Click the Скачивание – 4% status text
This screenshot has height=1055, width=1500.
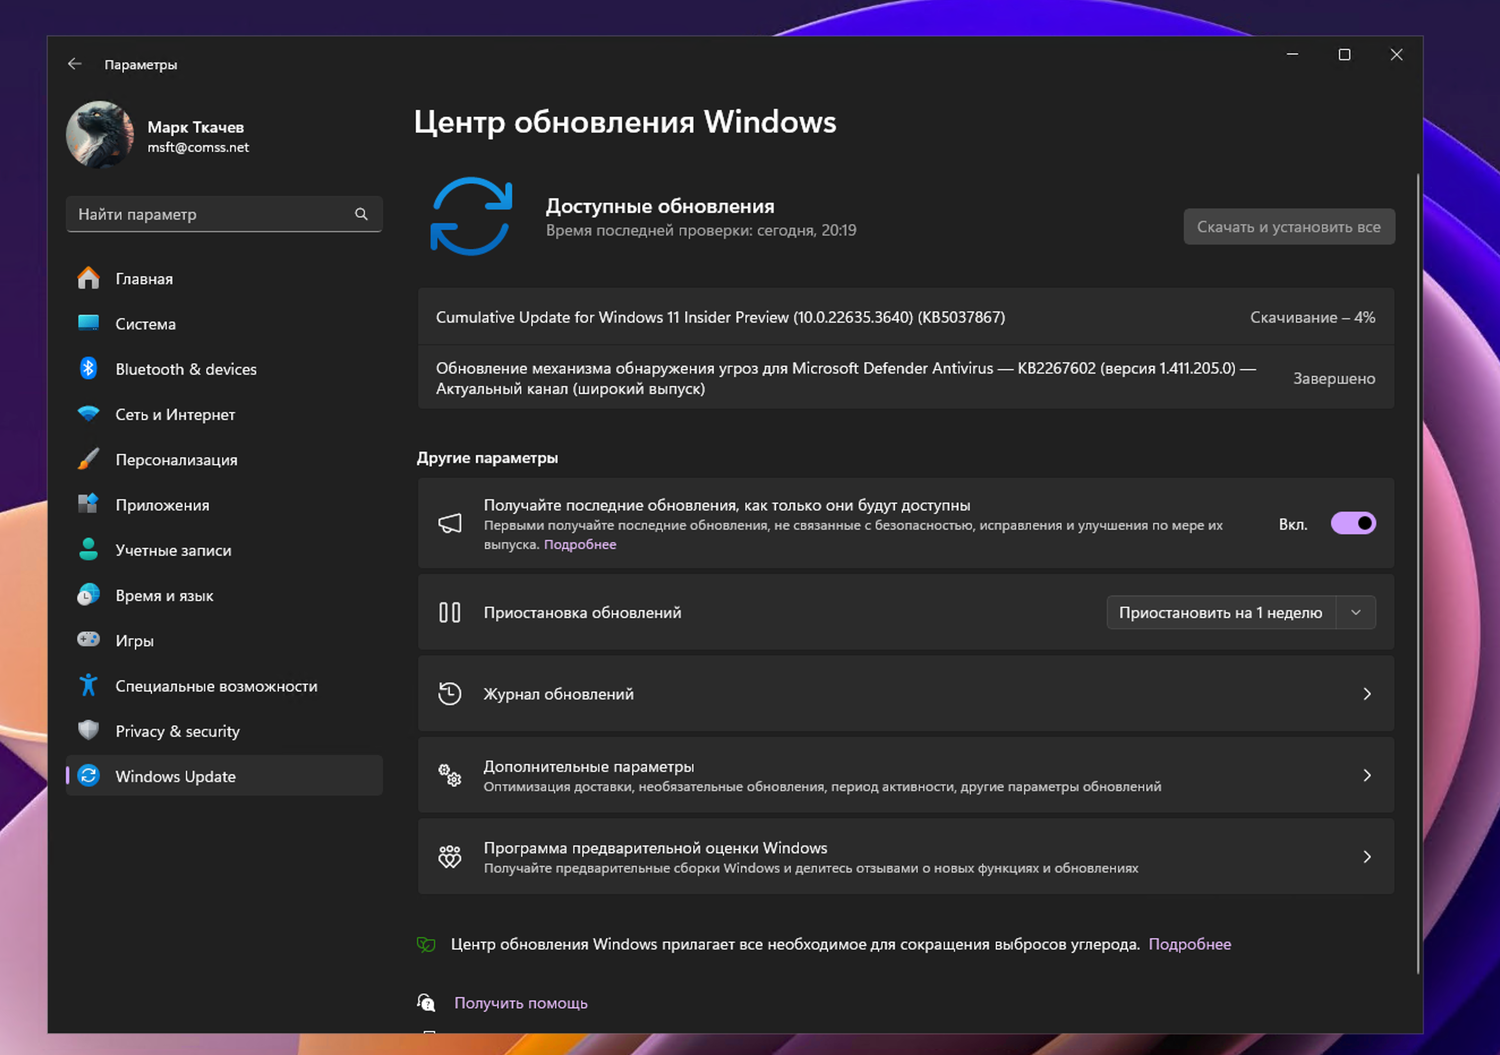[1313, 317]
